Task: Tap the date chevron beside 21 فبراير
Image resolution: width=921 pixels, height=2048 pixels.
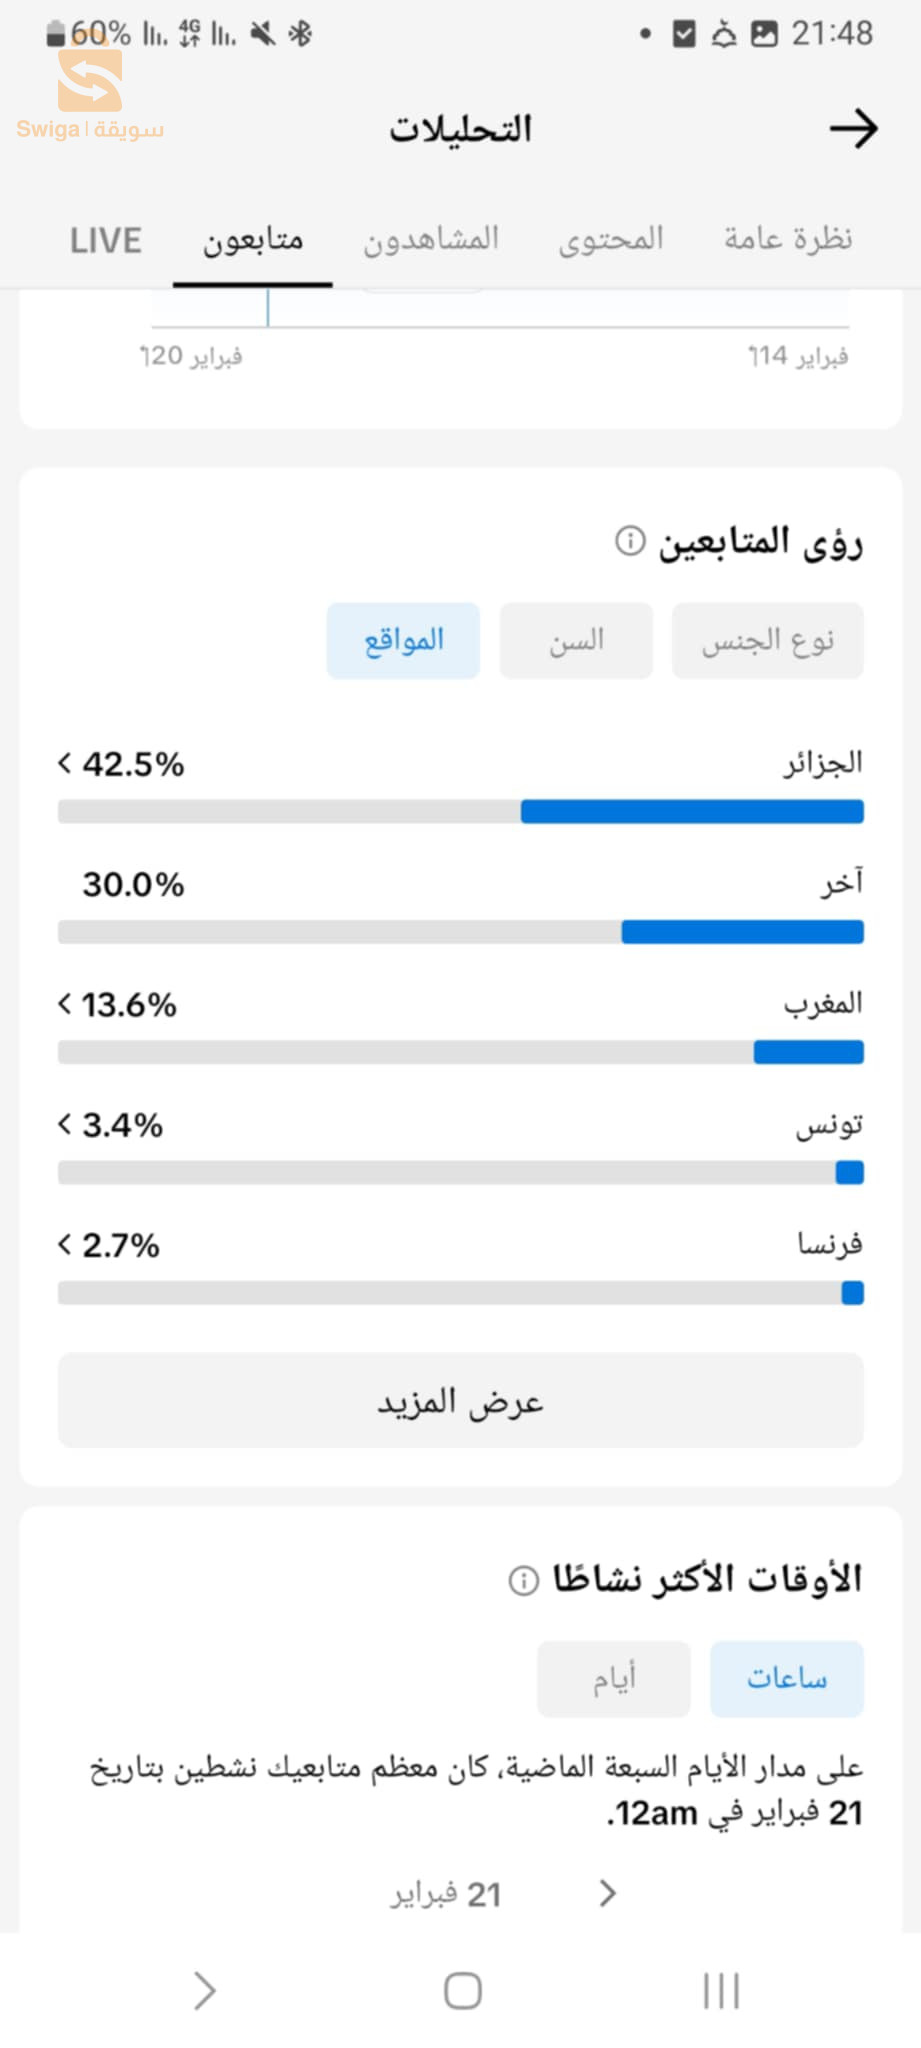Action: 607,1893
